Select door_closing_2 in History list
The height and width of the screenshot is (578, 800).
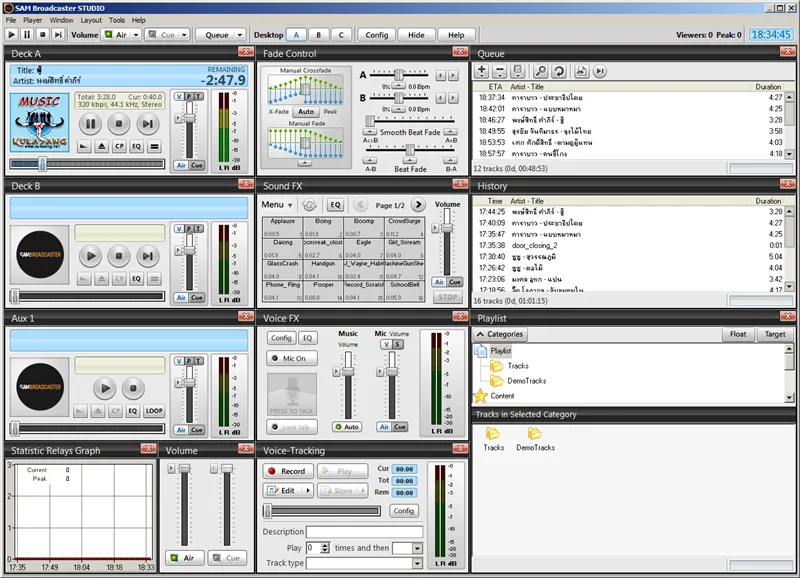pos(627,245)
